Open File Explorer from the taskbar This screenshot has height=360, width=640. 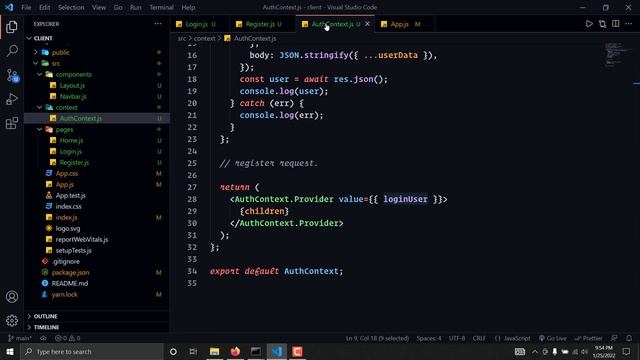pos(214,351)
